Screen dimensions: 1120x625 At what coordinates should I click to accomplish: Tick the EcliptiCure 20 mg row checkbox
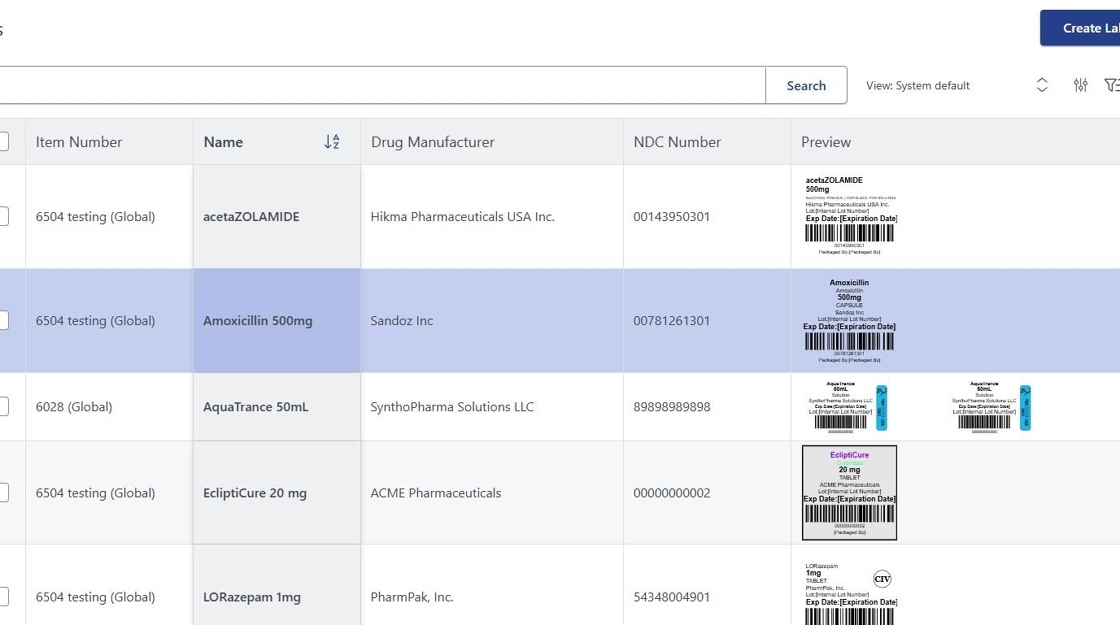[x=3, y=492]
